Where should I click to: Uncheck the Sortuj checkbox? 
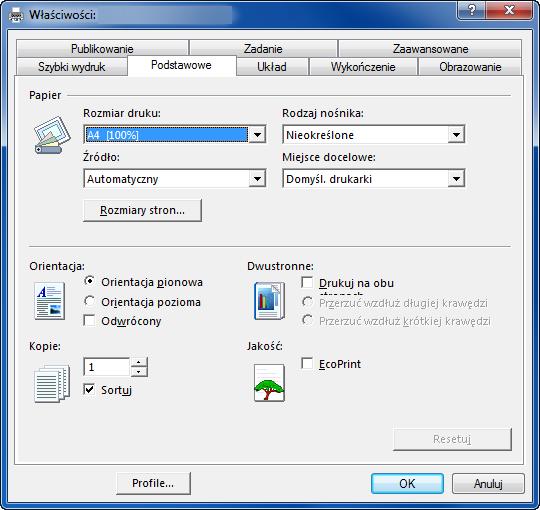pos(90,389)
